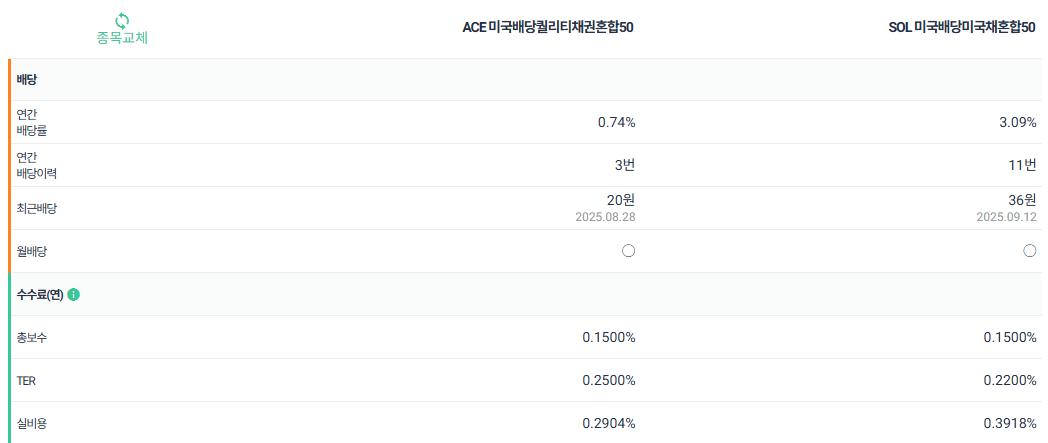The height and width of the screenshot is (443, 1048).
Task: Select the 총보수 row label
Action: (x=31, y=337)
